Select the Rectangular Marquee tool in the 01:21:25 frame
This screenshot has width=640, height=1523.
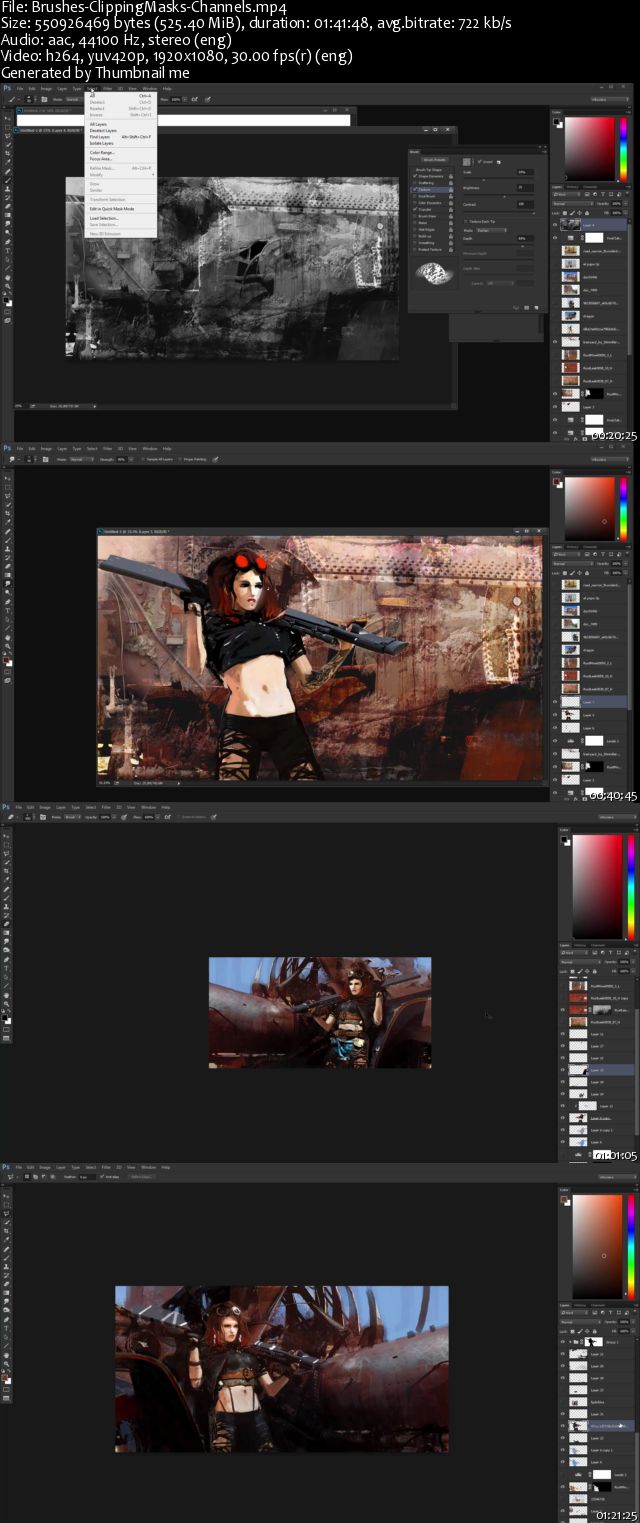[x=7, y=1207]
